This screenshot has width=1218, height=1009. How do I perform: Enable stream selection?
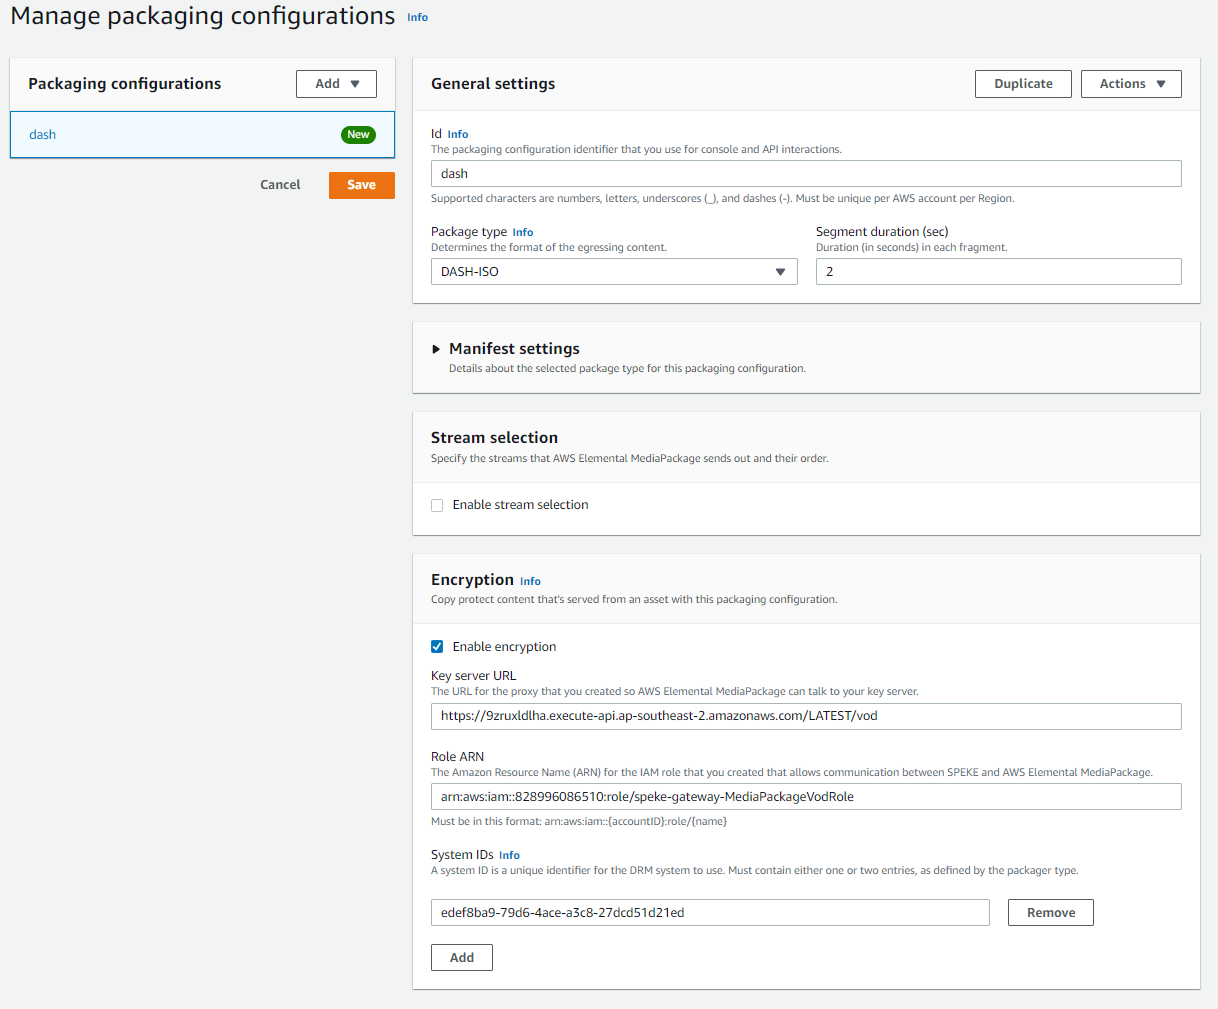tap(437, 505)
